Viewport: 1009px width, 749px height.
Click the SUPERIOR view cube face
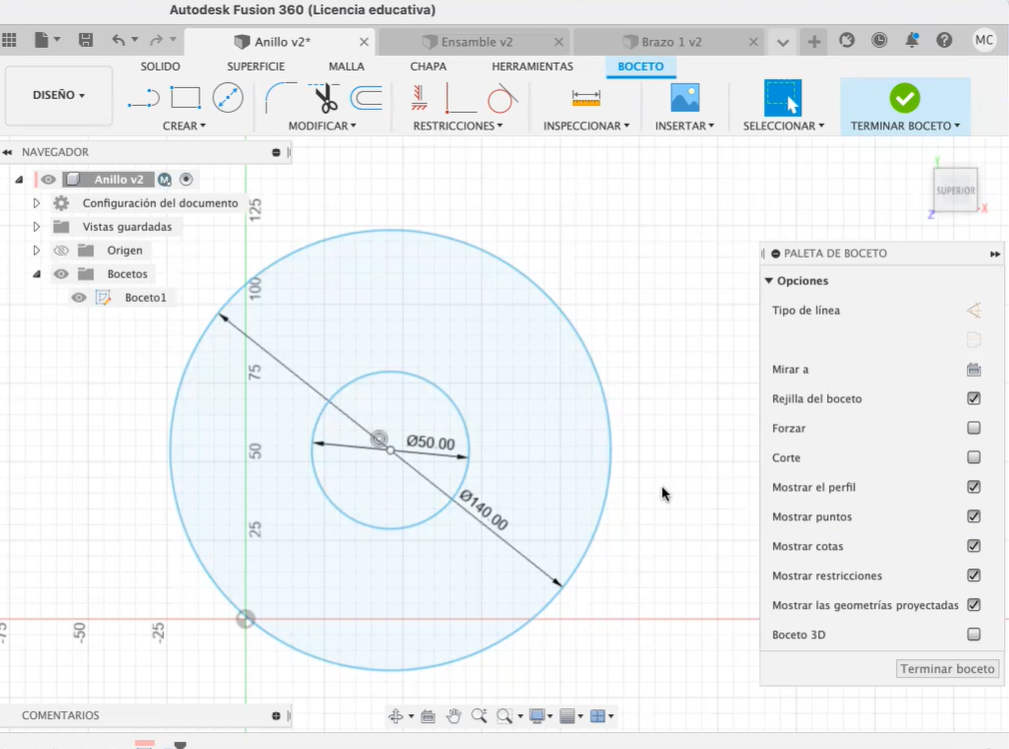956,190
